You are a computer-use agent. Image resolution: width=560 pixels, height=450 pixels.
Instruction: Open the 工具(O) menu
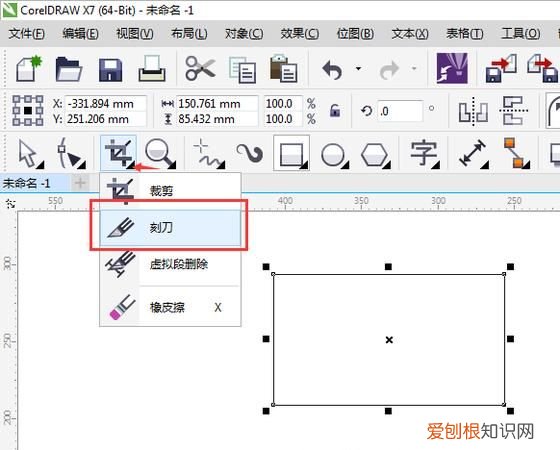[521, 34]
